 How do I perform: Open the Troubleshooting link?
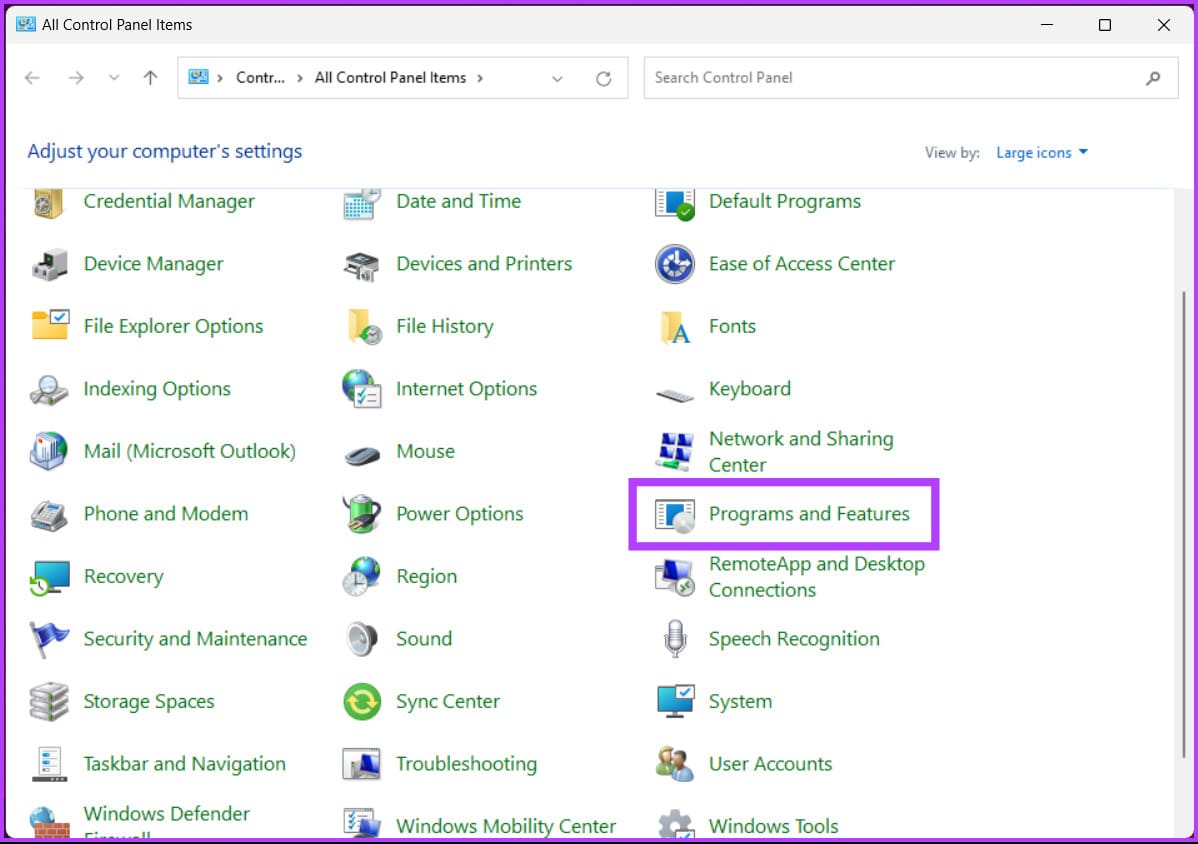click(466, 764)
